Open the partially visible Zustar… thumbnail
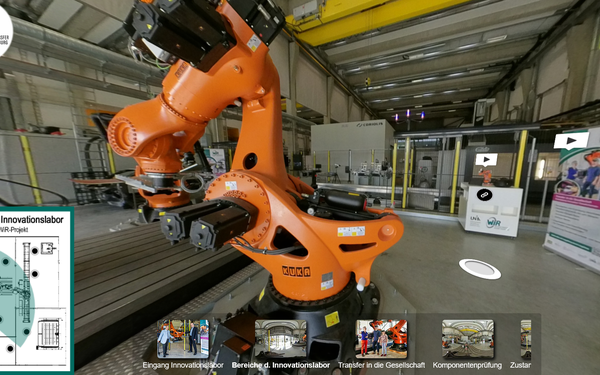The width and height of the screenshot is (600, 375). pyautogui.click(x=526, y=339)
